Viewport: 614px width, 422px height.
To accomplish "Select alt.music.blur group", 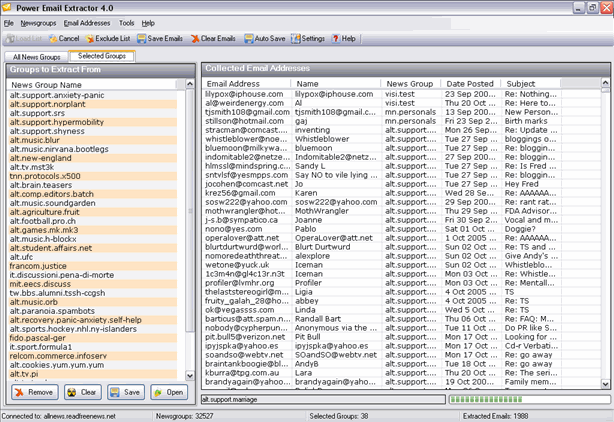I will [92, 140].
